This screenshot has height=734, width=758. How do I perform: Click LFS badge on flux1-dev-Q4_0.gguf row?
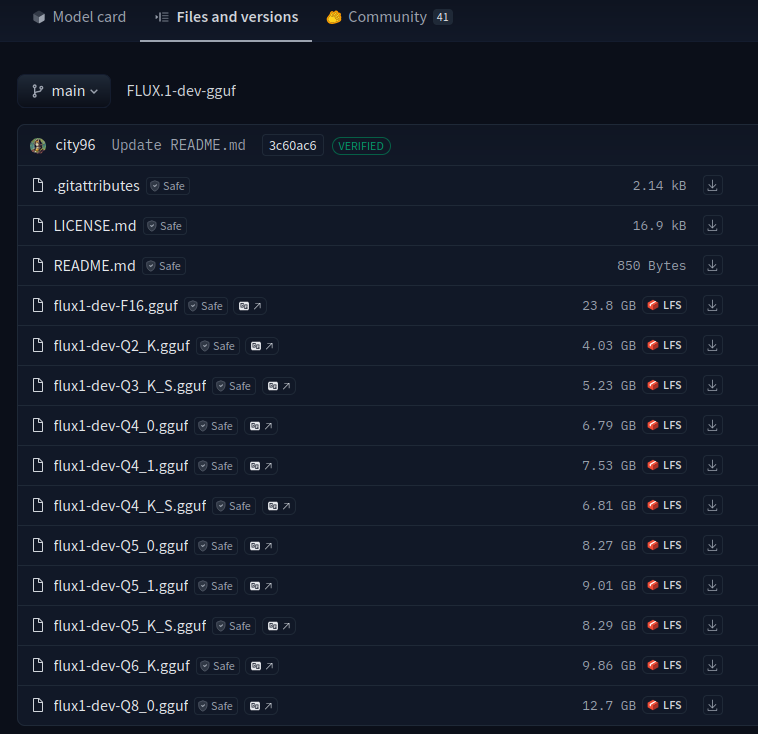pyautogui.click(x=665, y=426)
